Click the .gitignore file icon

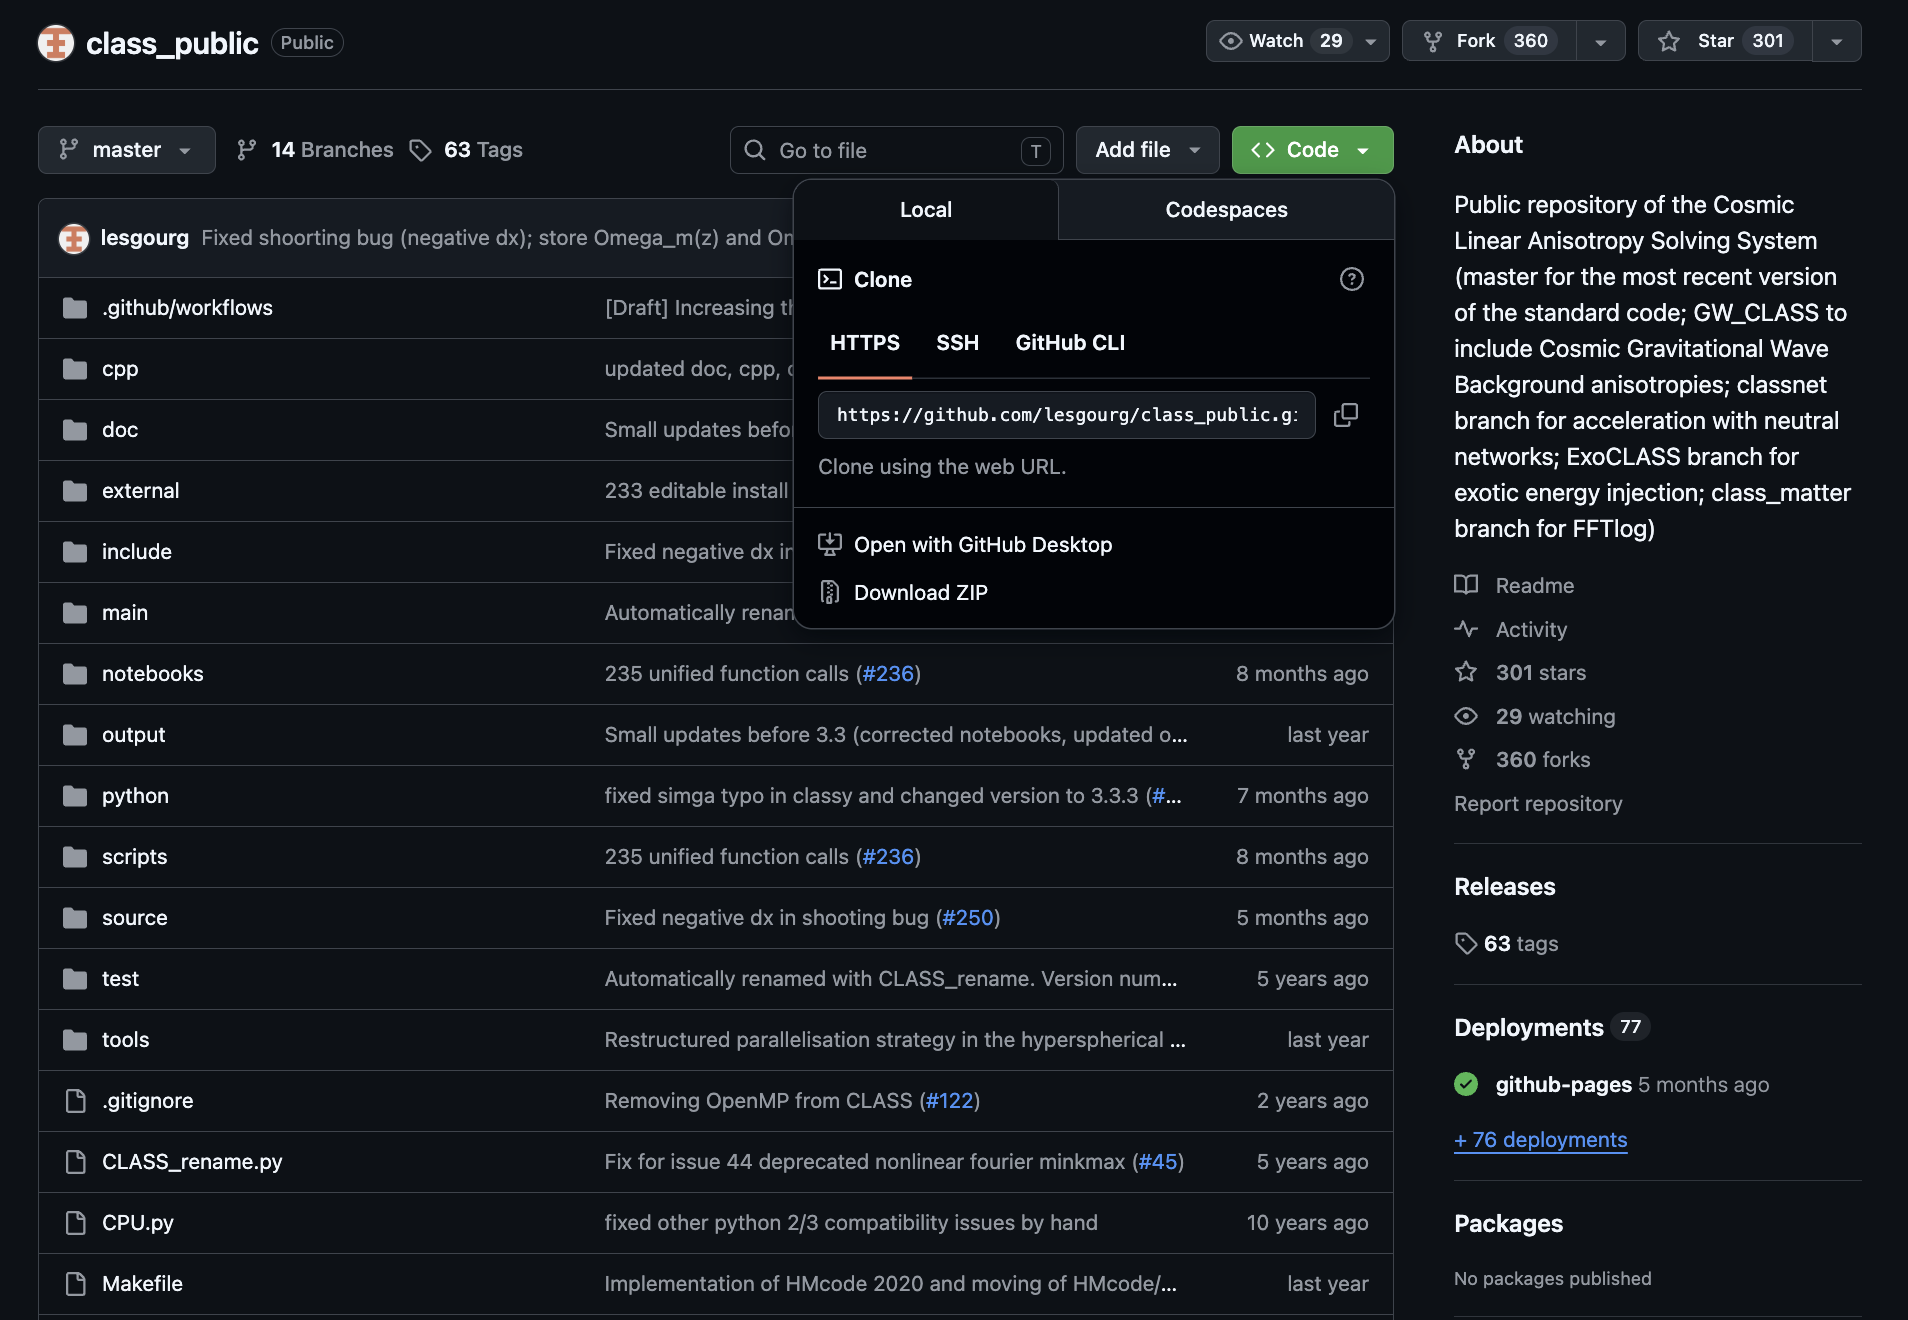75,1101
